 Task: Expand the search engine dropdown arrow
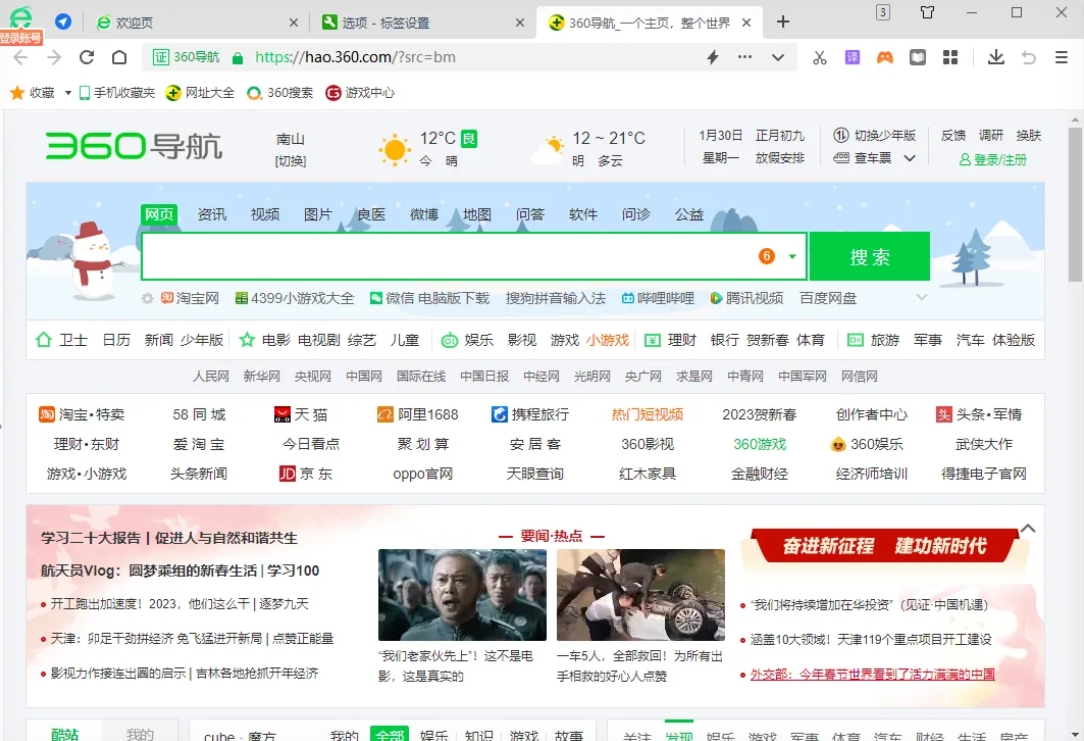click(x=792, y=257)
